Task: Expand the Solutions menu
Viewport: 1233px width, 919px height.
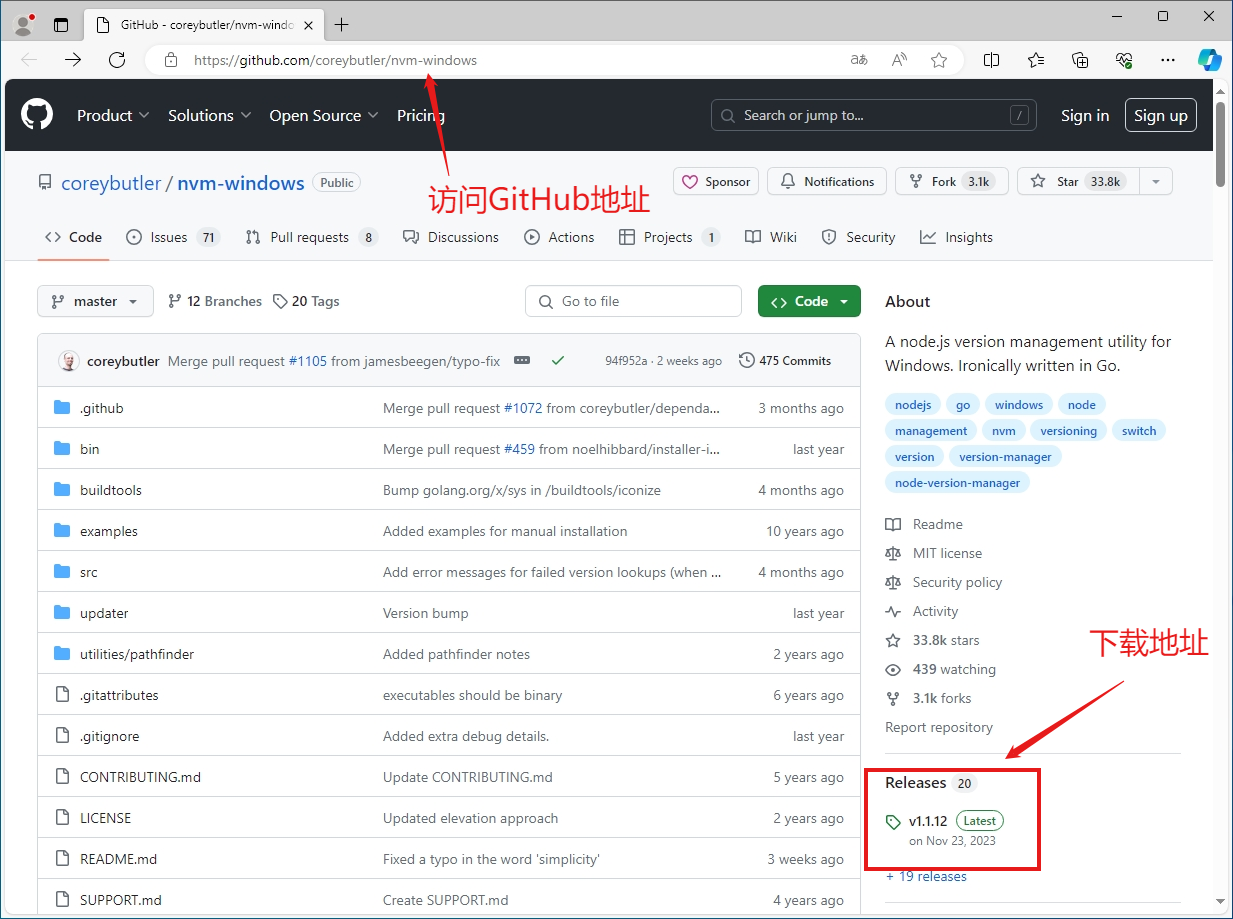Action: click(210, 115)
